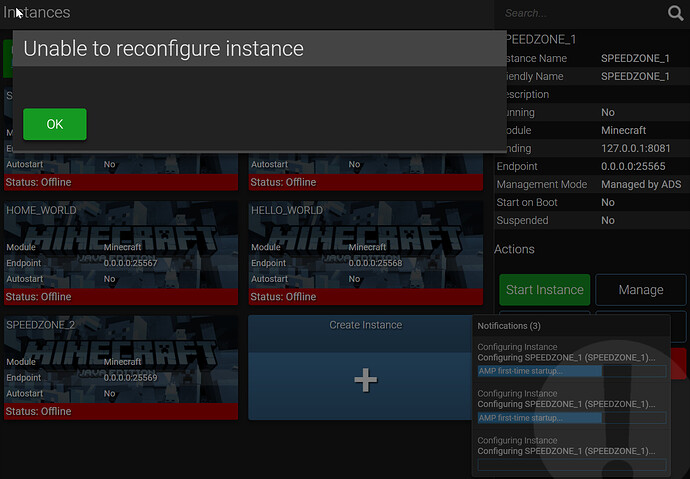Click second notification AMP first-time startup progress bar

[x=572, y=418]
